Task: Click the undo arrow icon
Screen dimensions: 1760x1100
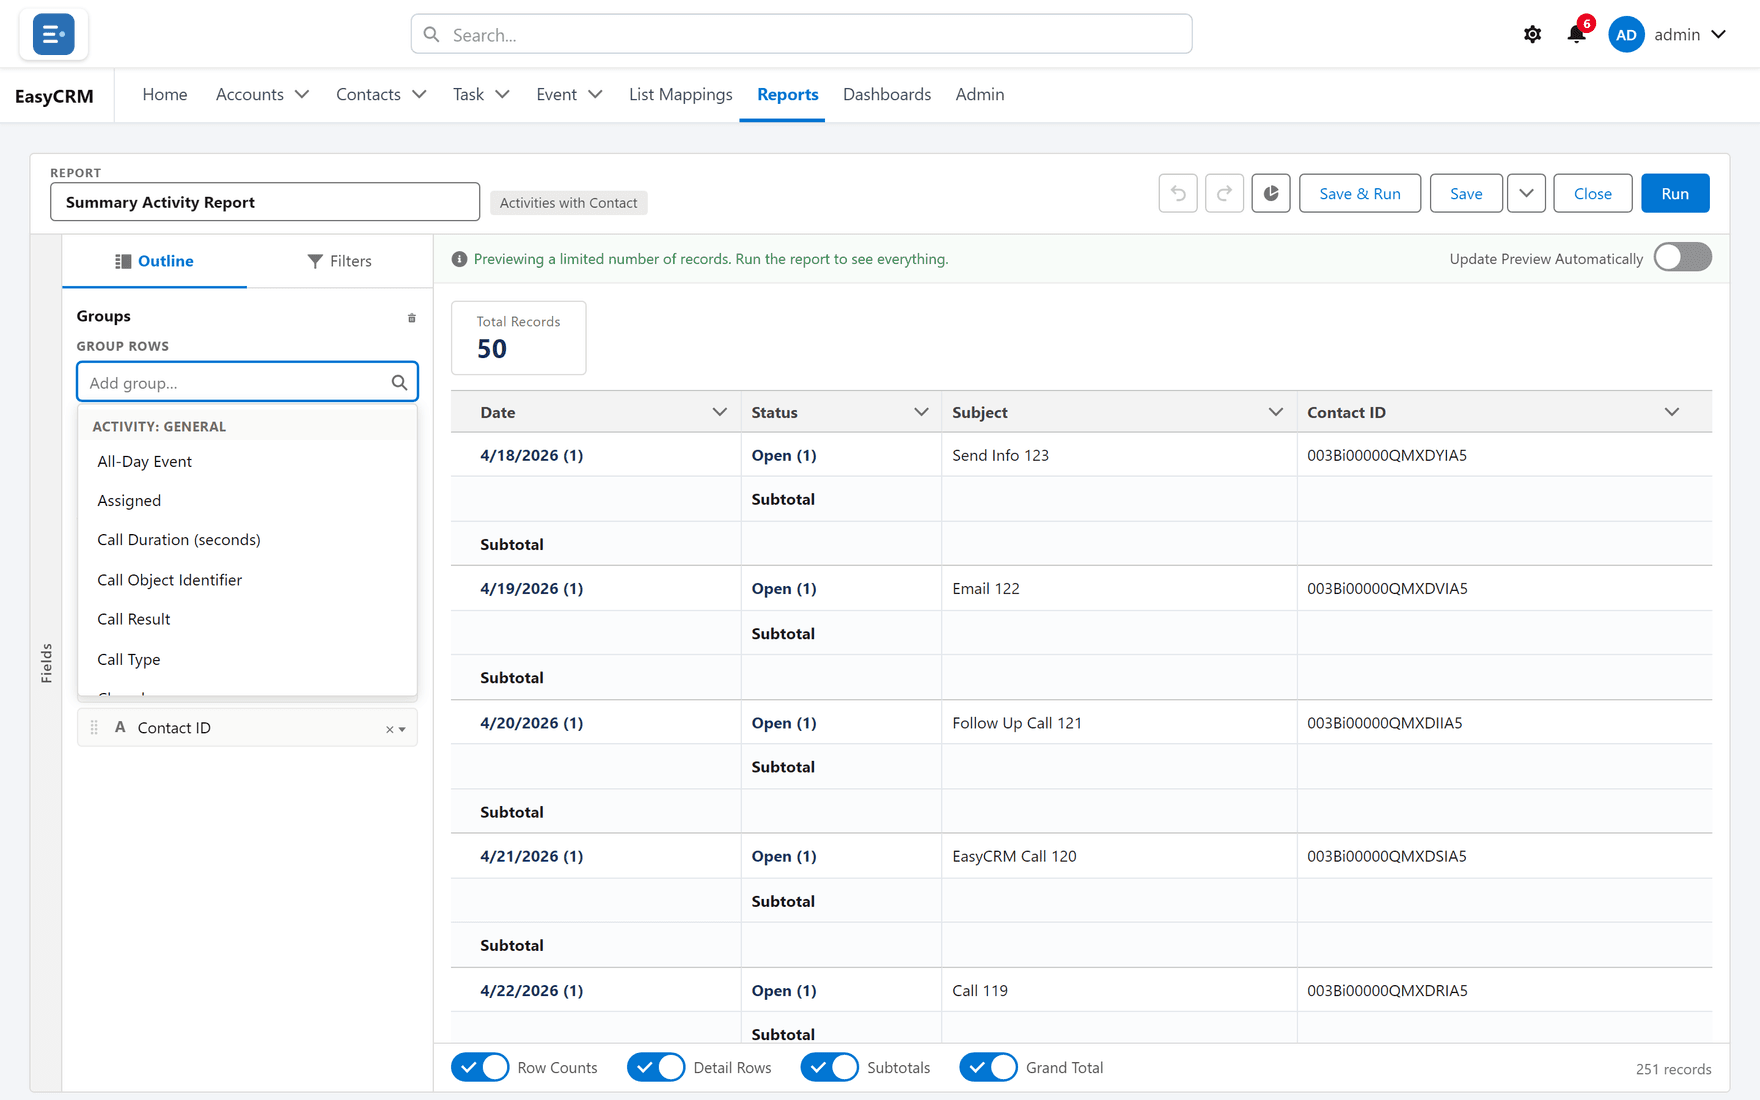Action: [1178, 193]
